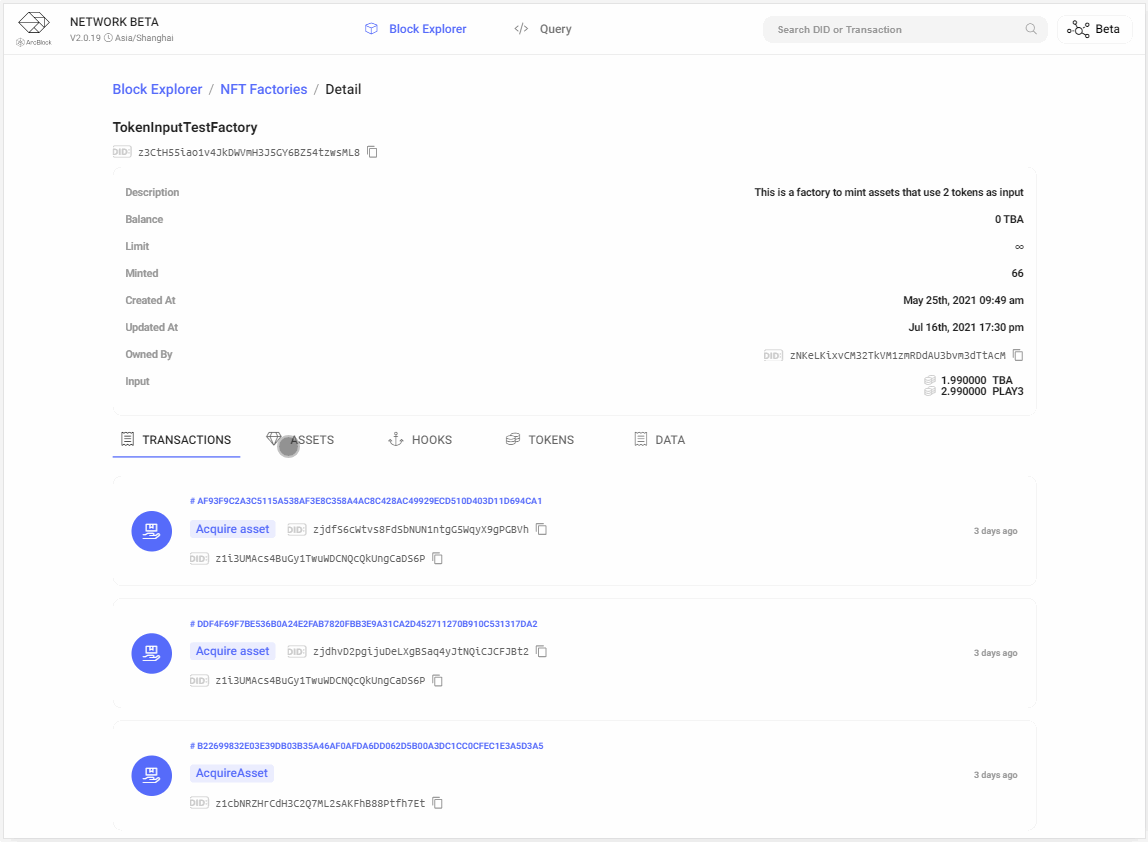Copy the zjdfS6cWtvs8 DID in first transaction
Image resolution: width=1148 pixels, height=842 pixels.
542,529
